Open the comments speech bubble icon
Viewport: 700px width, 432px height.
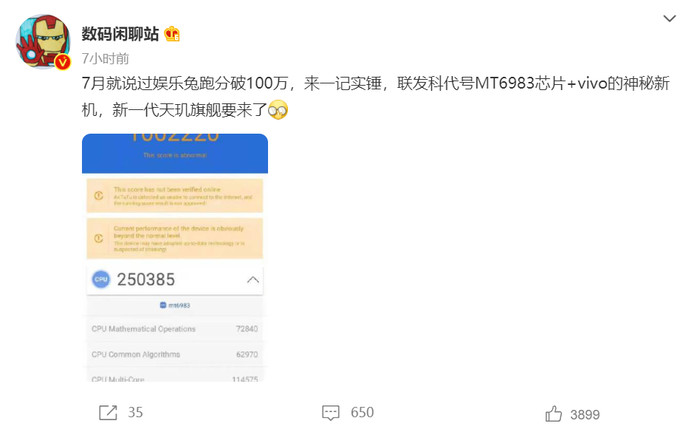(x=331, y=413)
